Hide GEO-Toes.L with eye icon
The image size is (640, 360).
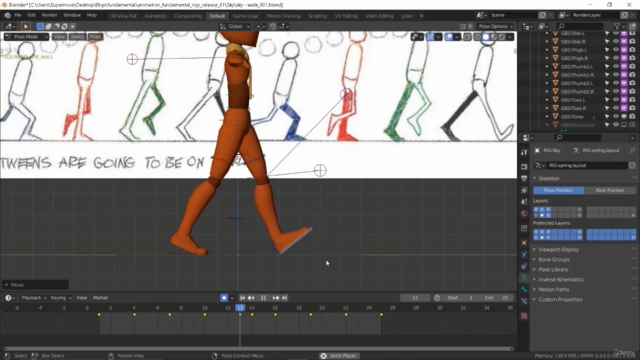pyautogui.click(x=616, y=100)
